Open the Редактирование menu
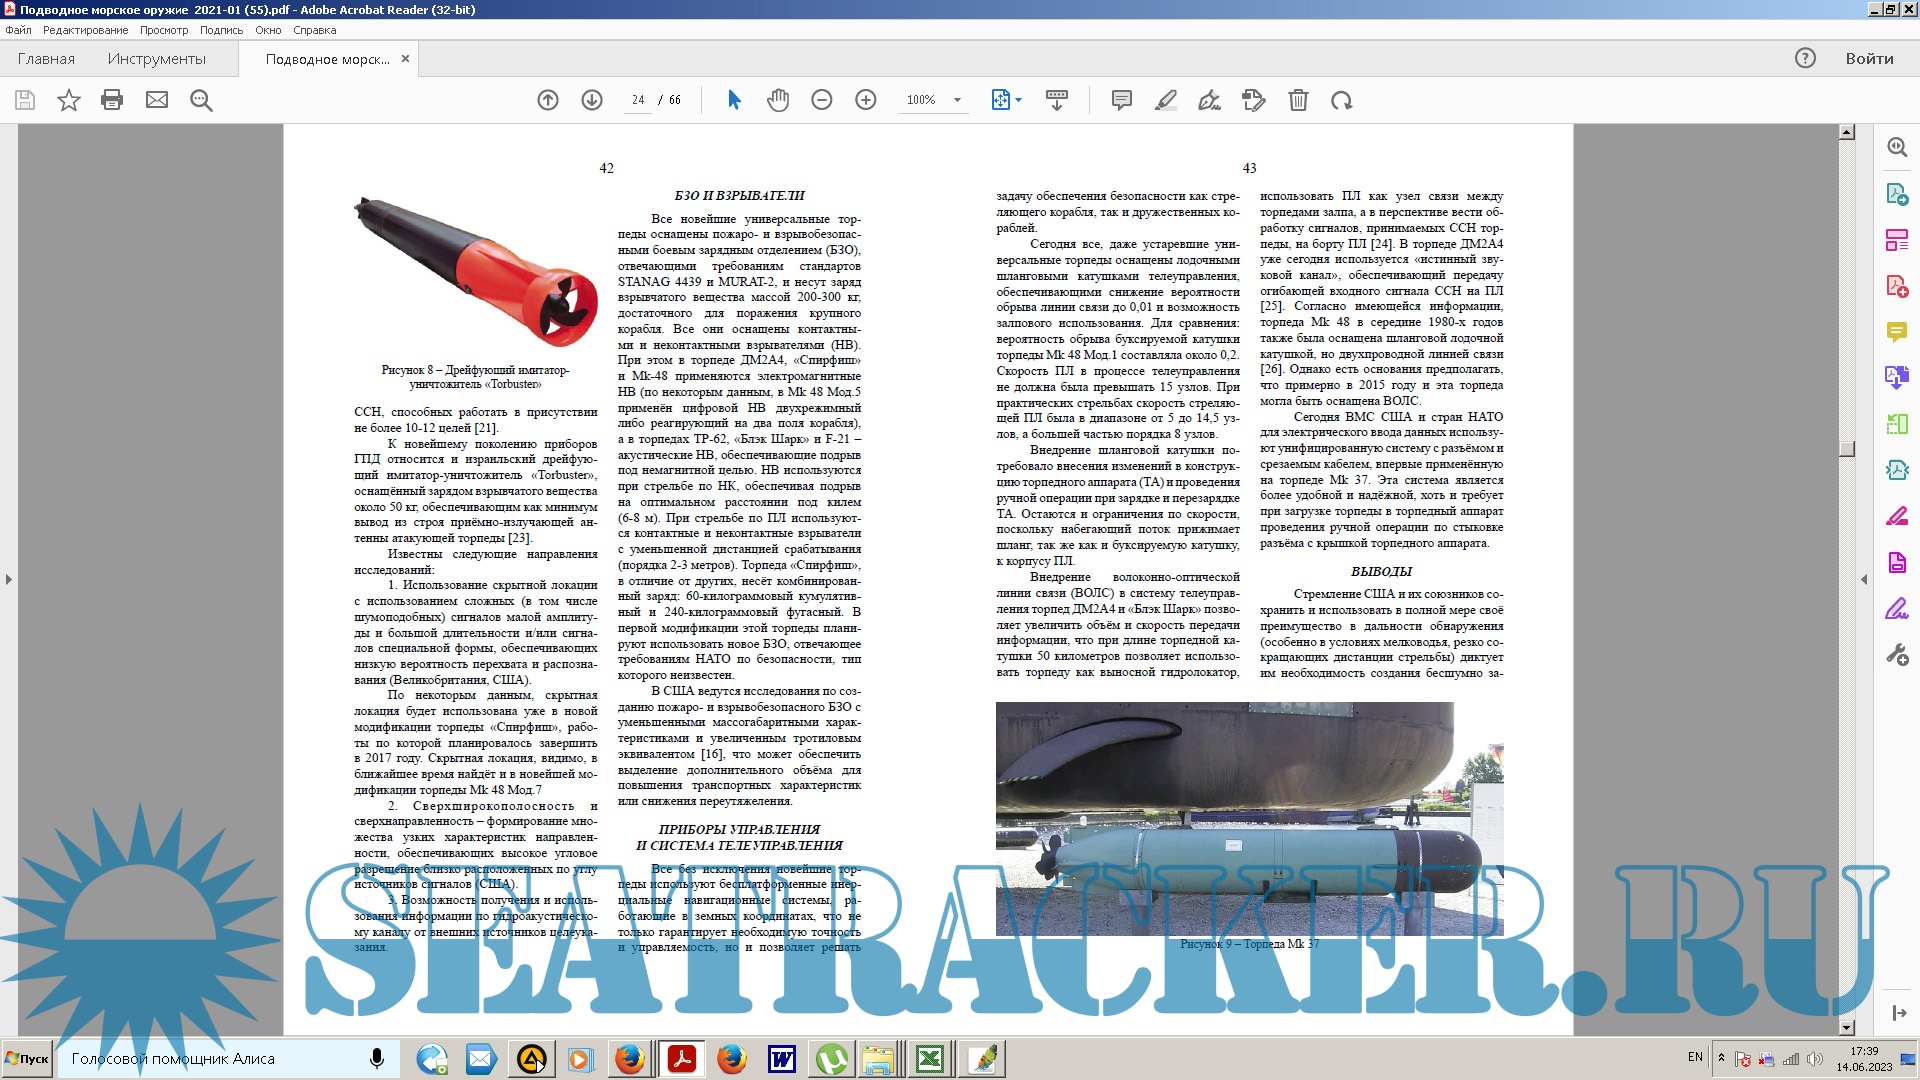This screenshot has height=1080, width=1920. (x=85, y=30)
